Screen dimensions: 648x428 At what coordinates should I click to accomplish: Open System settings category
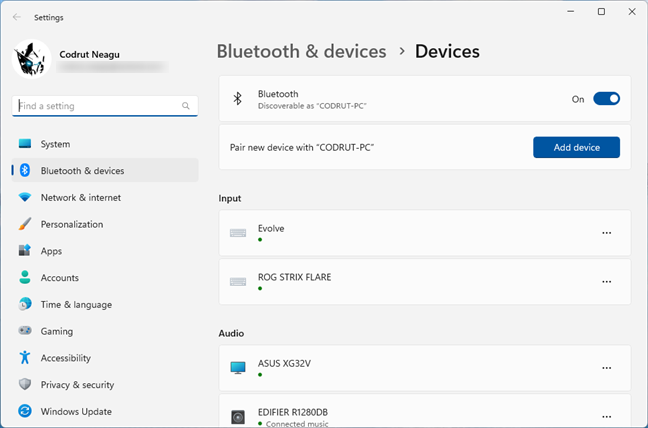coord(105,144)
